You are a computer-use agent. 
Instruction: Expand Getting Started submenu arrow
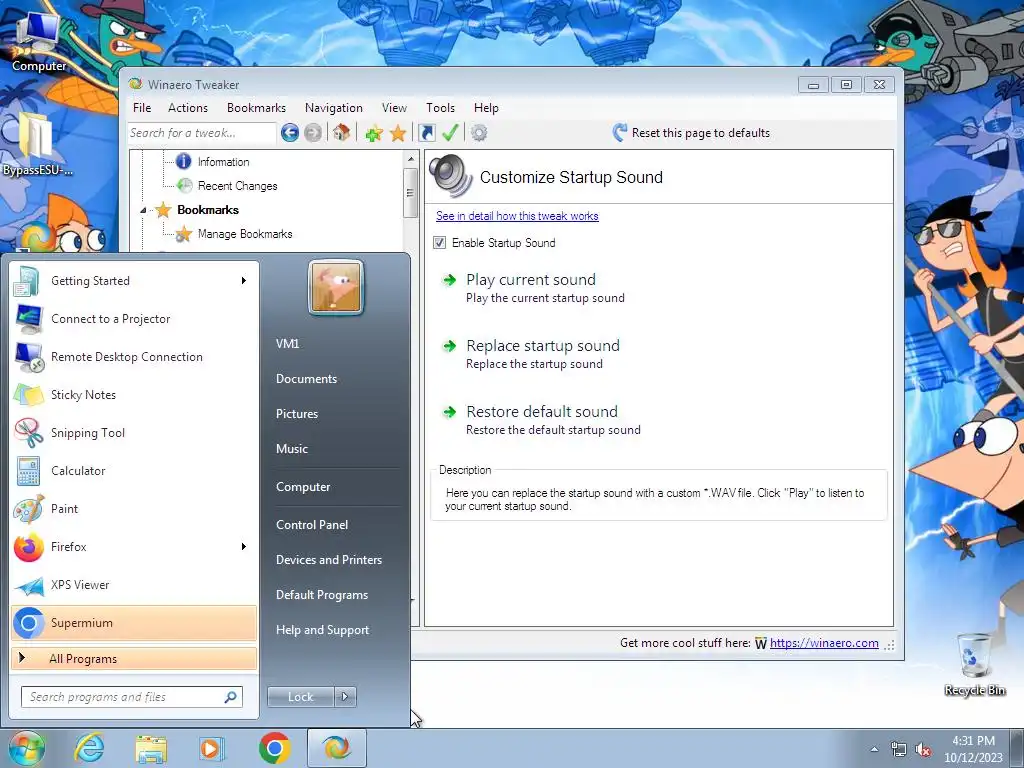(x=244, y=281)
